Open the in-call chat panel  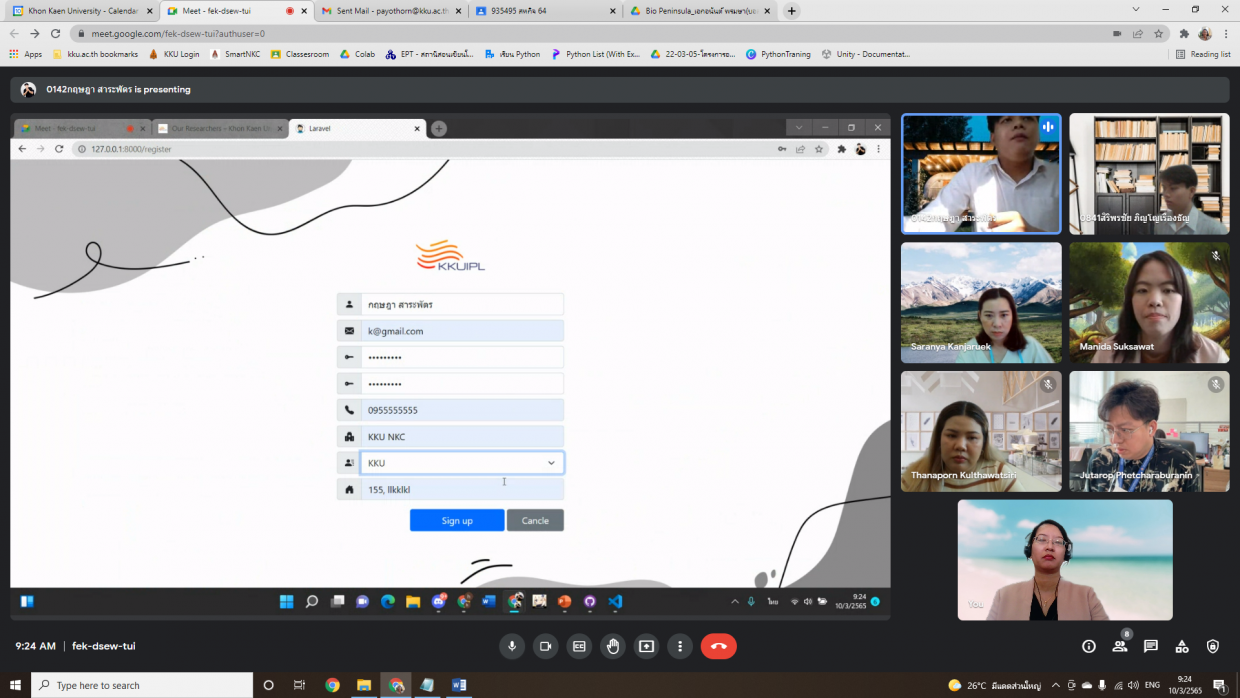tap(1151, 646)
